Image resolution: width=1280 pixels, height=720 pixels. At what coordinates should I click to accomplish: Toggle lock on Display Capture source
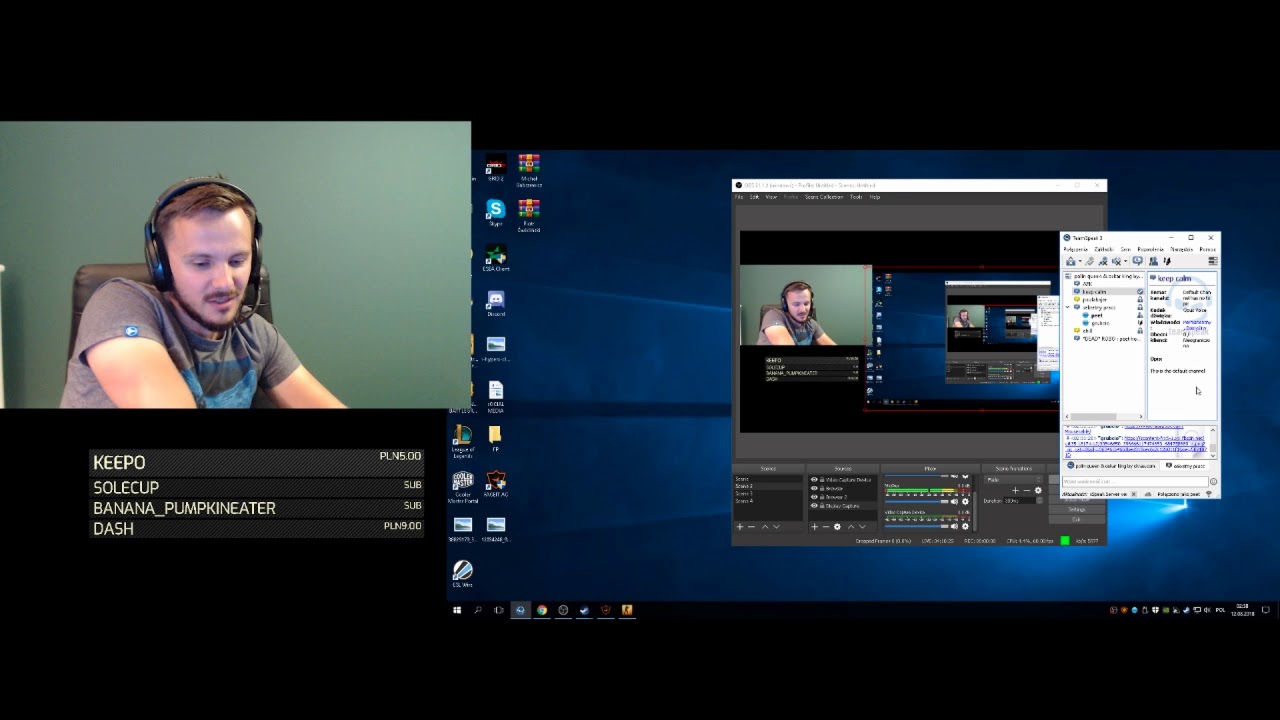pyautogui.click(x=822, y=506)
